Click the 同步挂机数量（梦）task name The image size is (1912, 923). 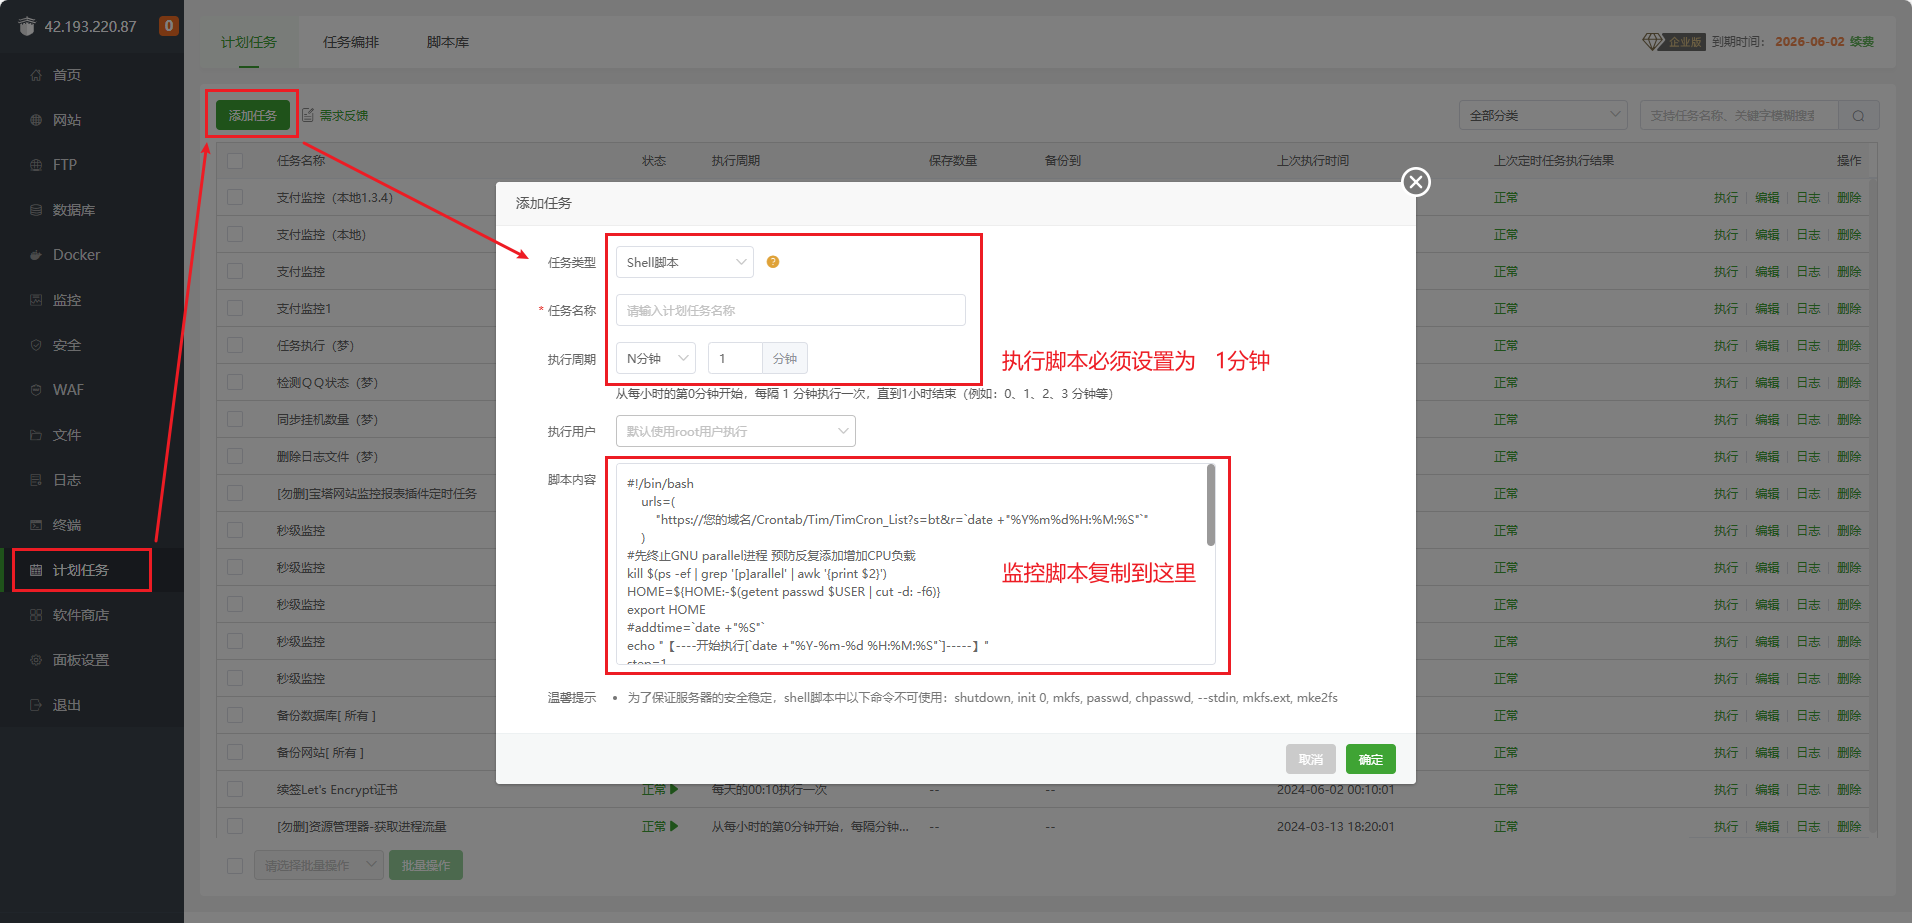click(327, 420)
